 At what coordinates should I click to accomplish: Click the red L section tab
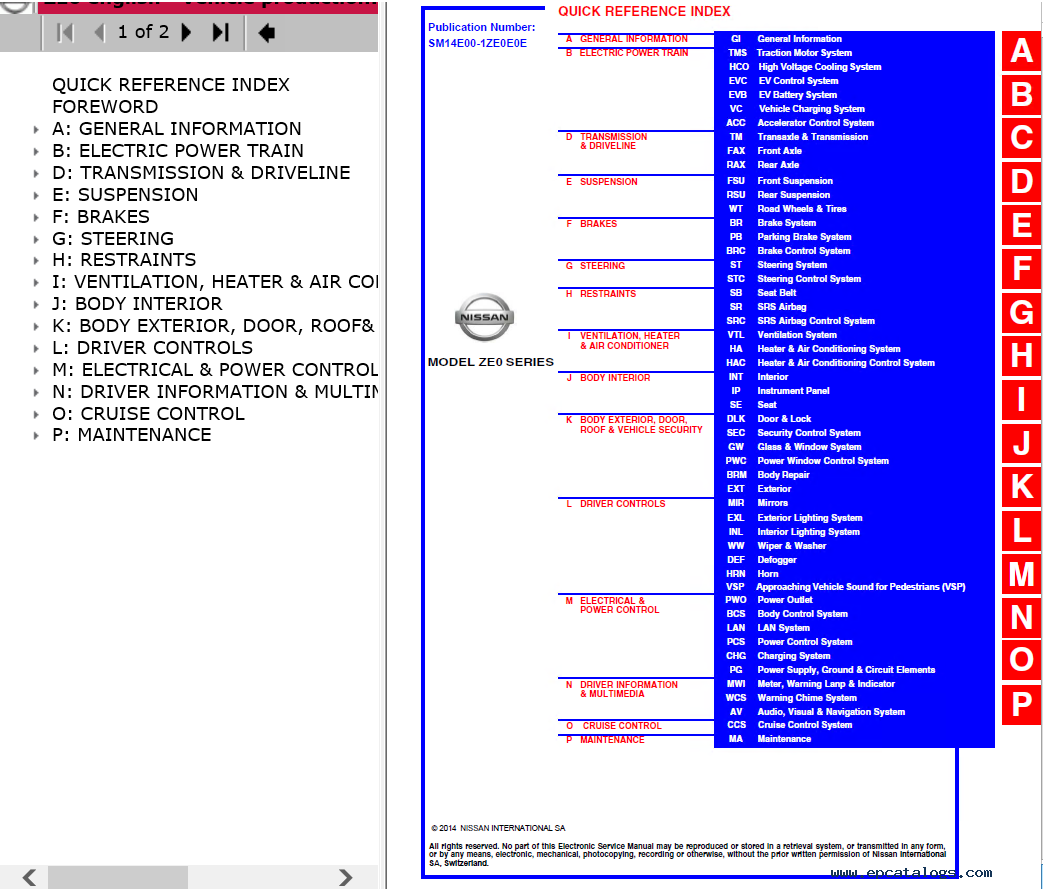(x=1022, y=530)
